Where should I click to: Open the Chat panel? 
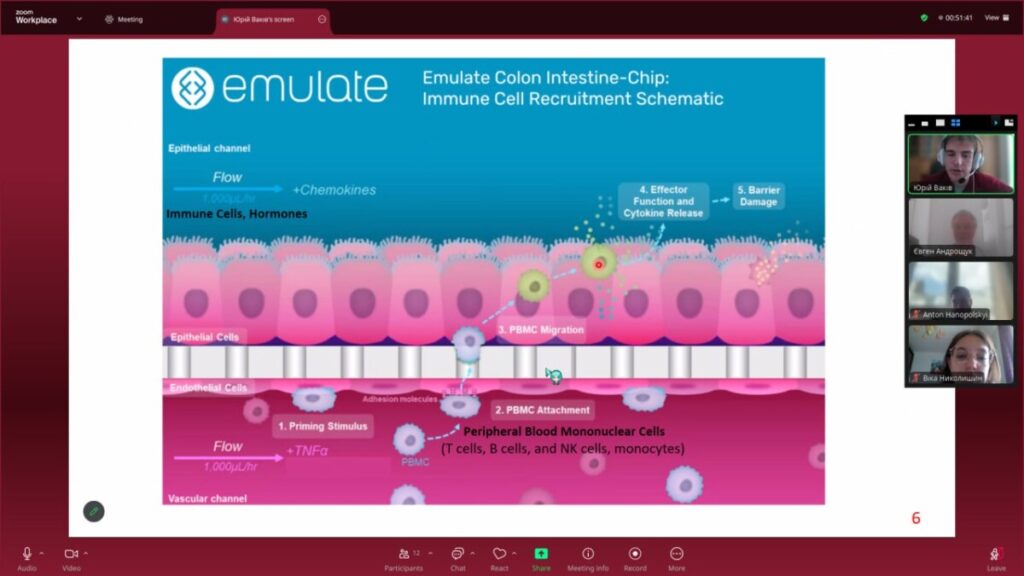[458, 554]
